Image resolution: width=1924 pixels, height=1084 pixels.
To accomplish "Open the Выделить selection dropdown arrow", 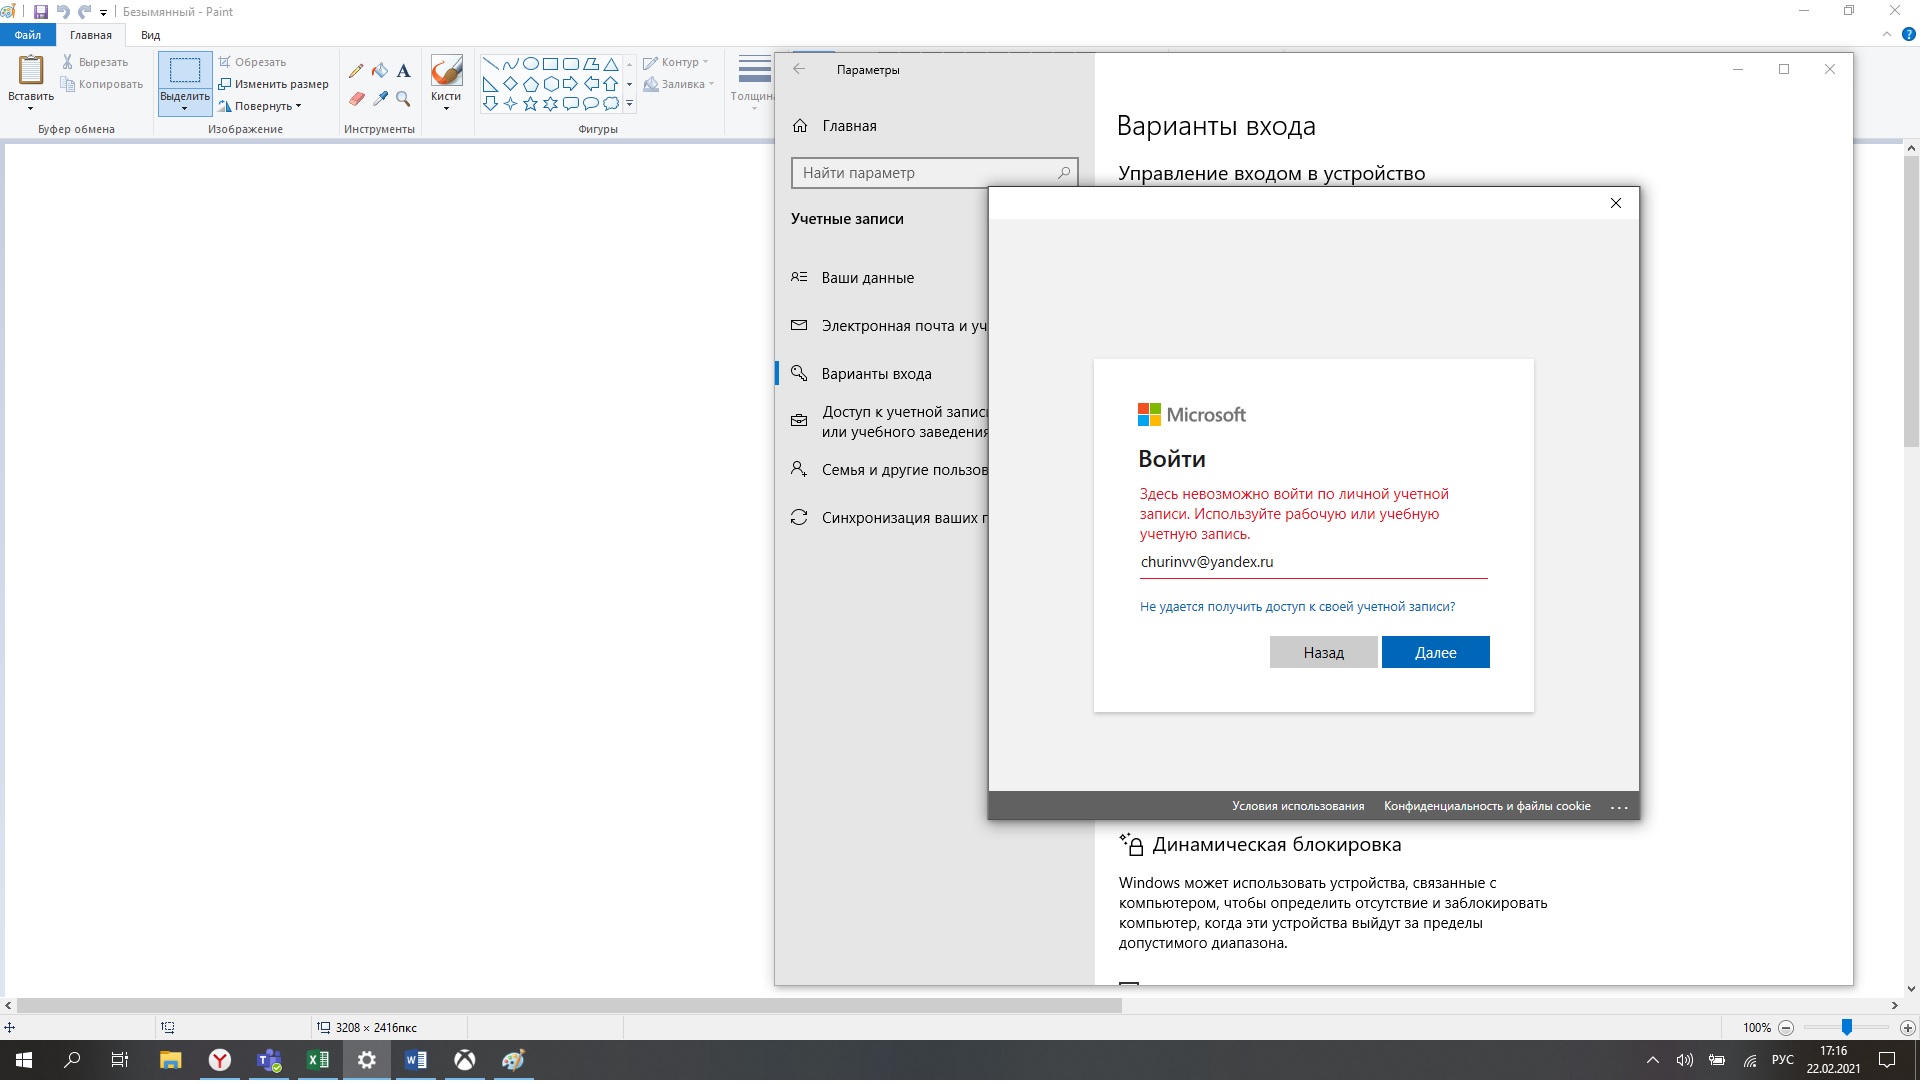I will pos(185,108).
